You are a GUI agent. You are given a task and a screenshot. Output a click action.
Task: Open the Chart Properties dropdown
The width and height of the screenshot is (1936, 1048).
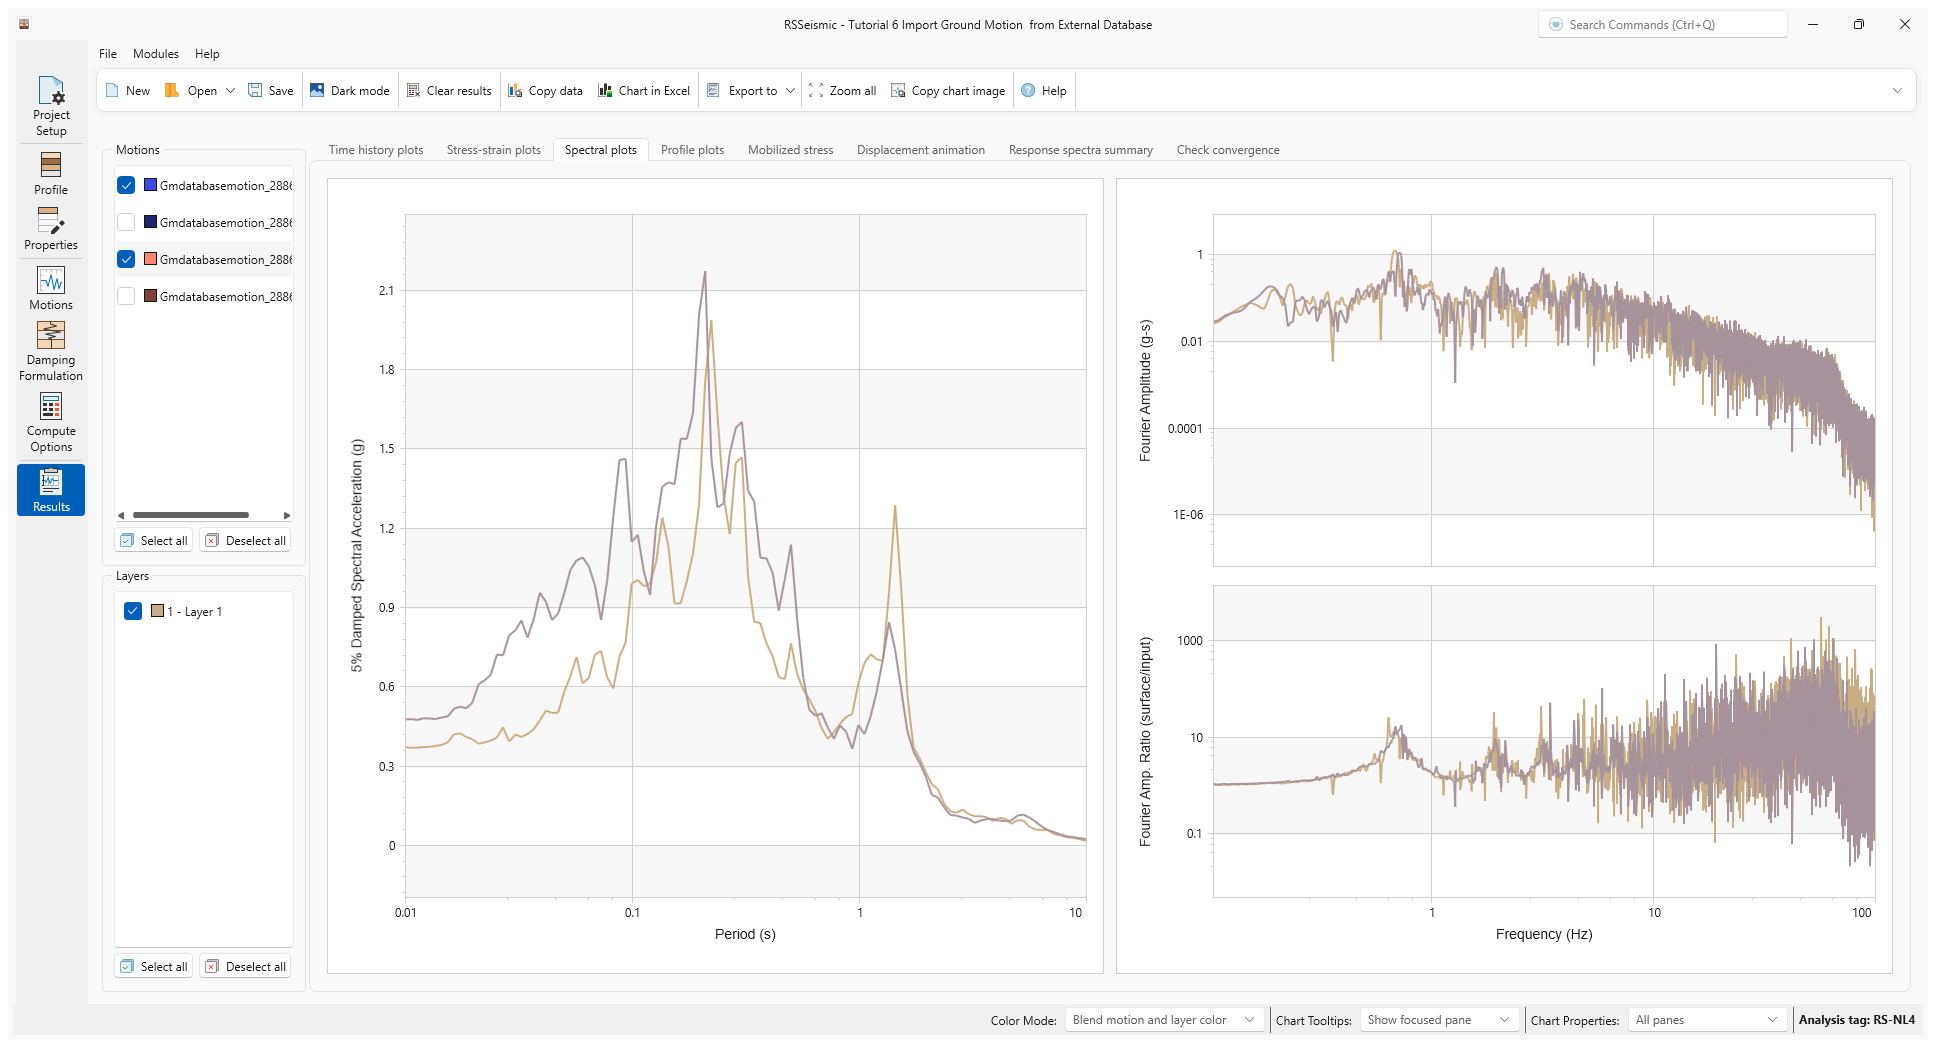1706,1019
